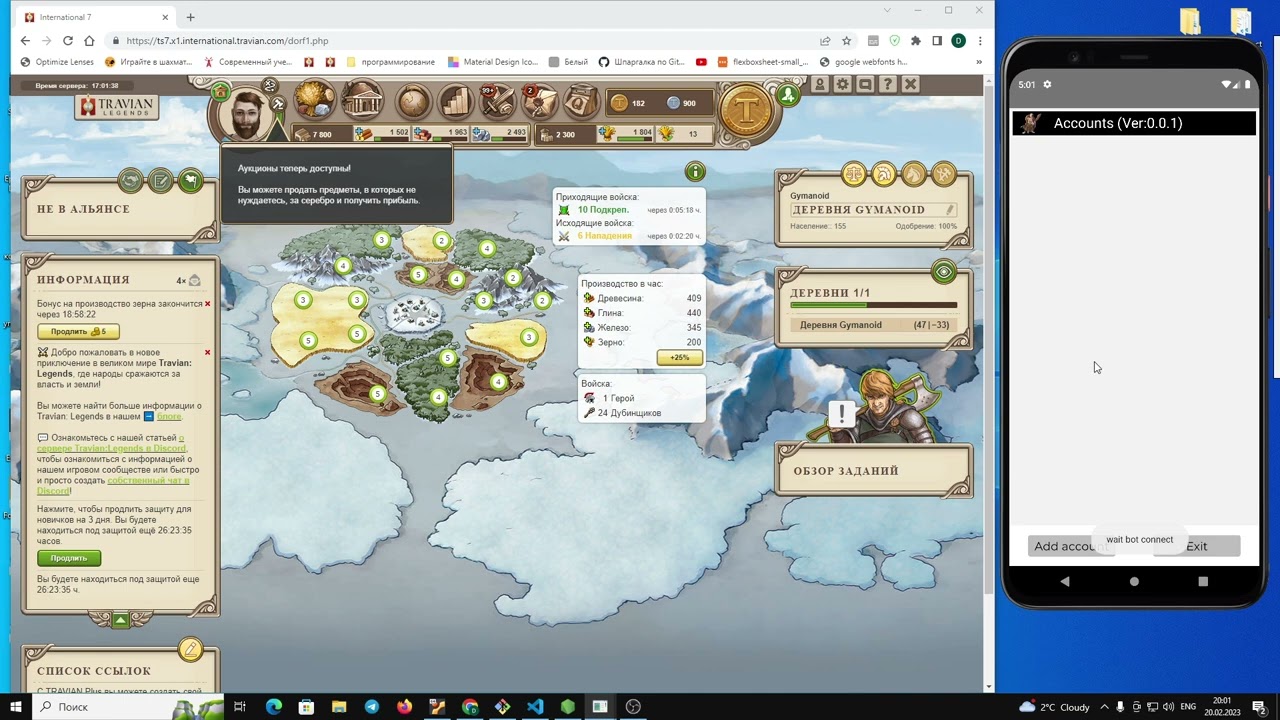The width and height of the screenshot is (1280, 720).
Task: Open the Optimize Lenses bookmark
Action: (x=57, y=62)
